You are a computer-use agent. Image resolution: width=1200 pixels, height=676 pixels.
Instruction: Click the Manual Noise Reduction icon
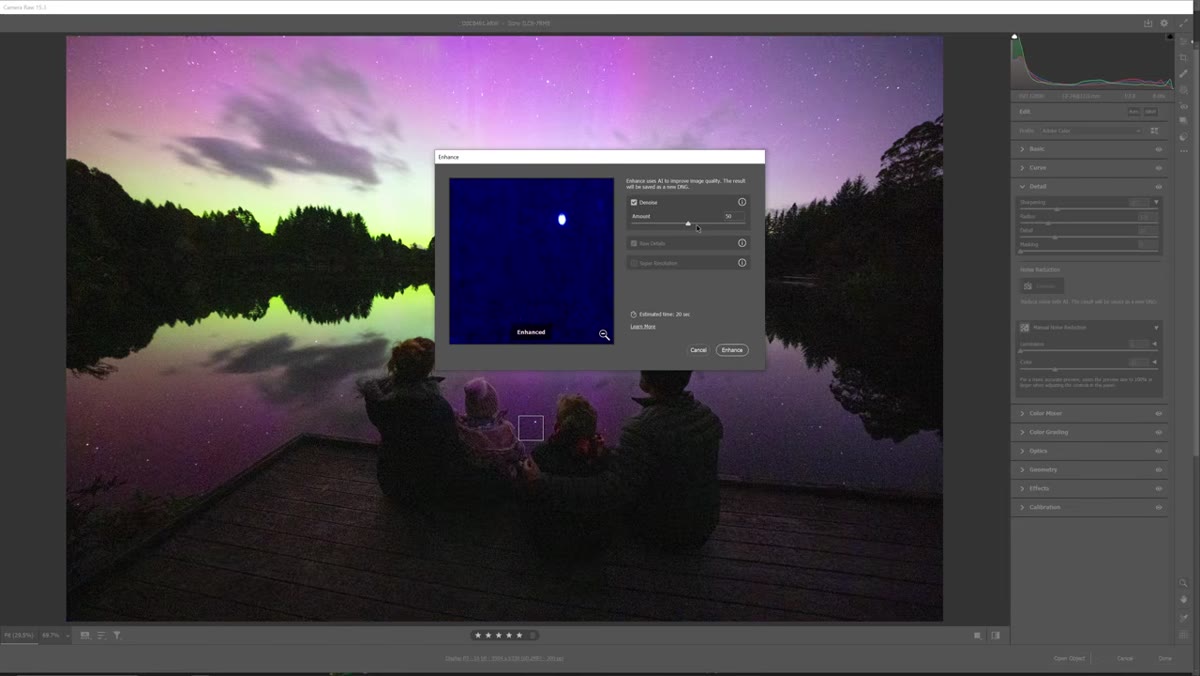click(x=1025, y=327)
